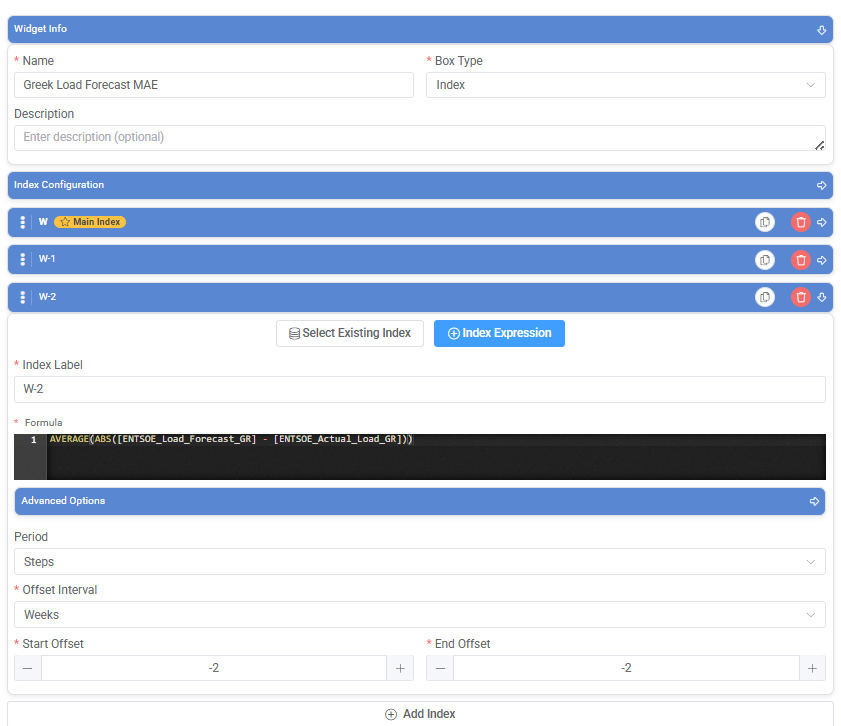Image resolution: width=841 pixels, height=726 pixels.
Task: Open the Period dropdown showing Steps
Action: point(419,561)
